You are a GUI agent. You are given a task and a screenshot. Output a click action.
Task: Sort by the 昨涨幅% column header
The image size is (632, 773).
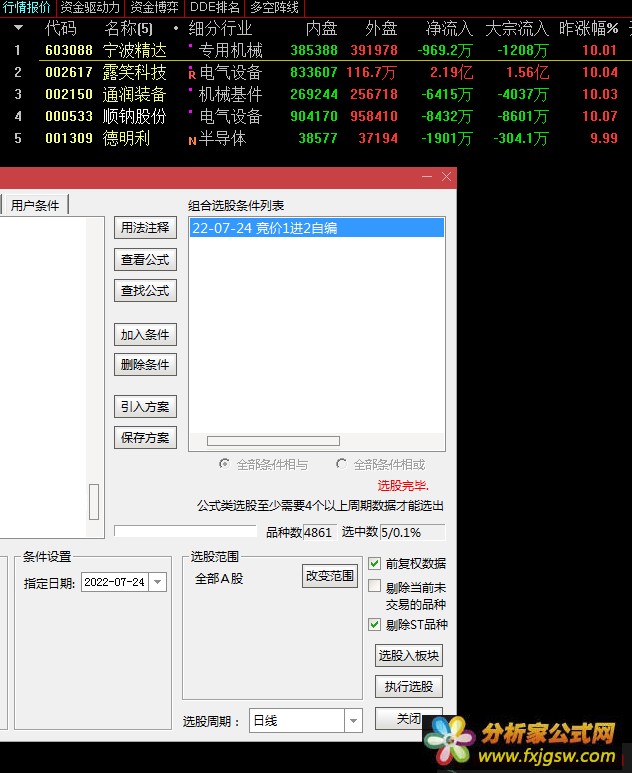tap(588, 29)
